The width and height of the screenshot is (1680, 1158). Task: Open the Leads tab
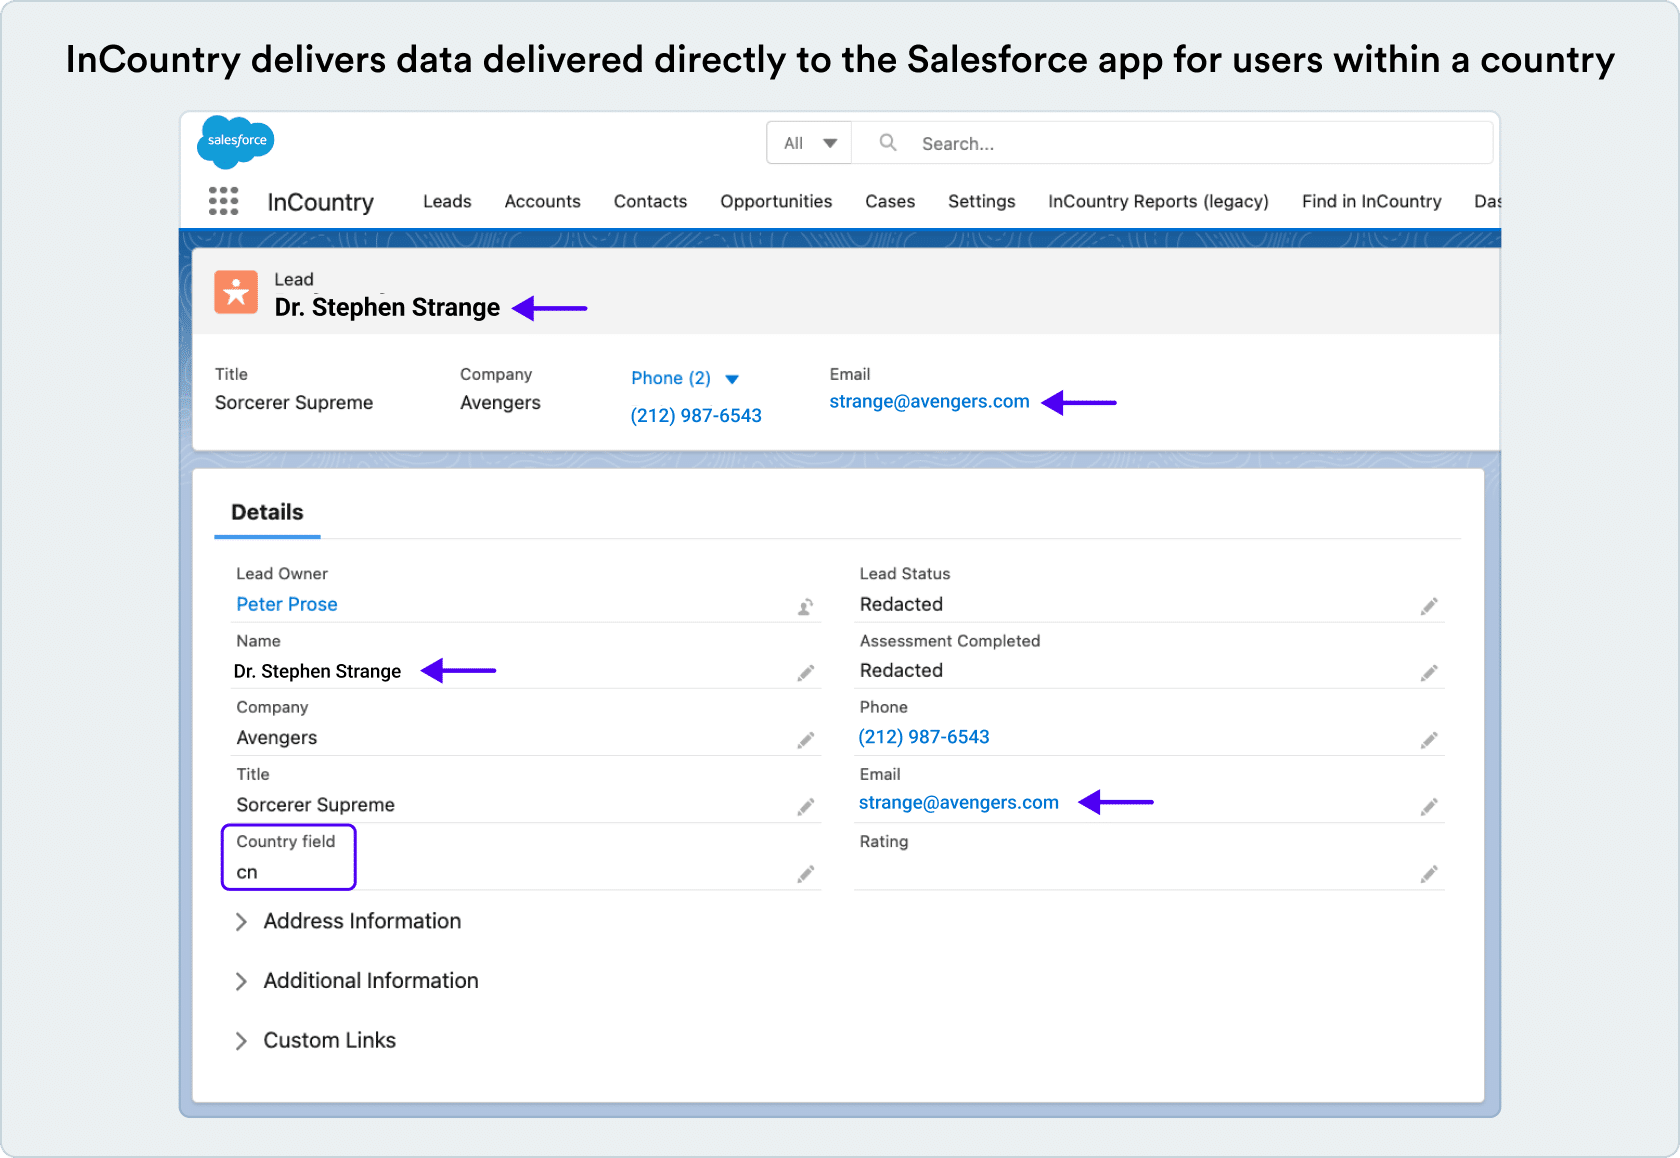tap(447, 201)
